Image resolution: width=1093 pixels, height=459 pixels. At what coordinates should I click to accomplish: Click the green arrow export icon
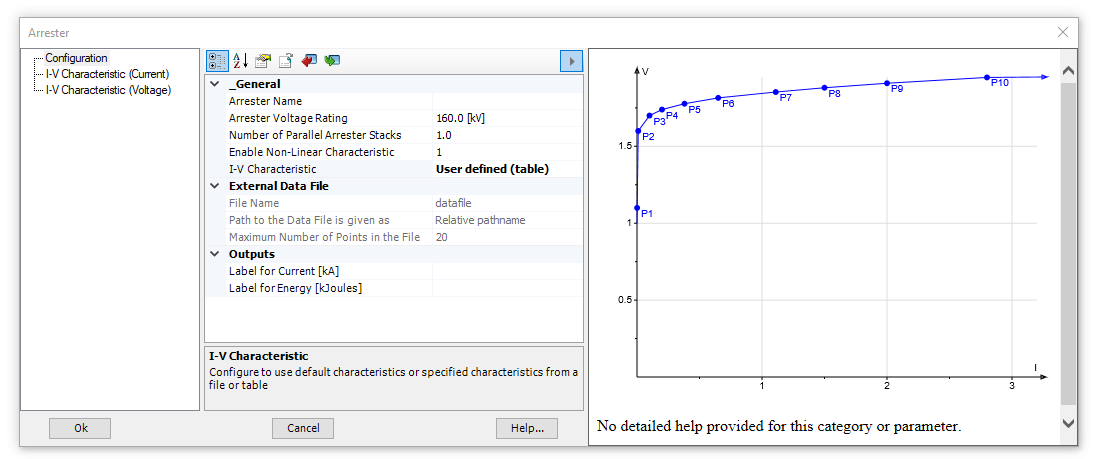click(332, 61)
